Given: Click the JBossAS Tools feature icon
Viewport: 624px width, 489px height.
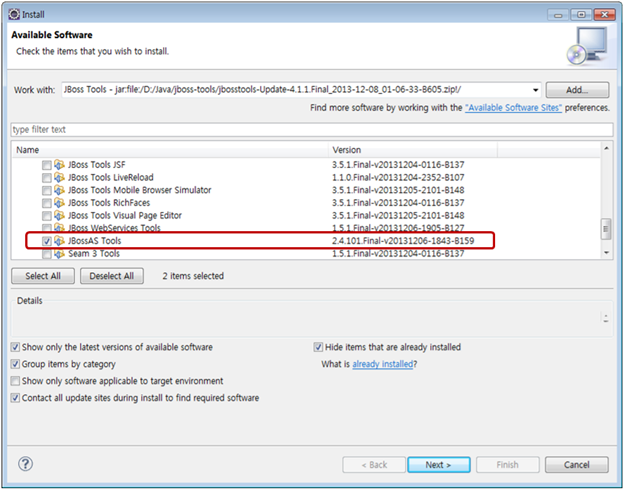Looking at the screenshot, I should click(x=59, y=241).
